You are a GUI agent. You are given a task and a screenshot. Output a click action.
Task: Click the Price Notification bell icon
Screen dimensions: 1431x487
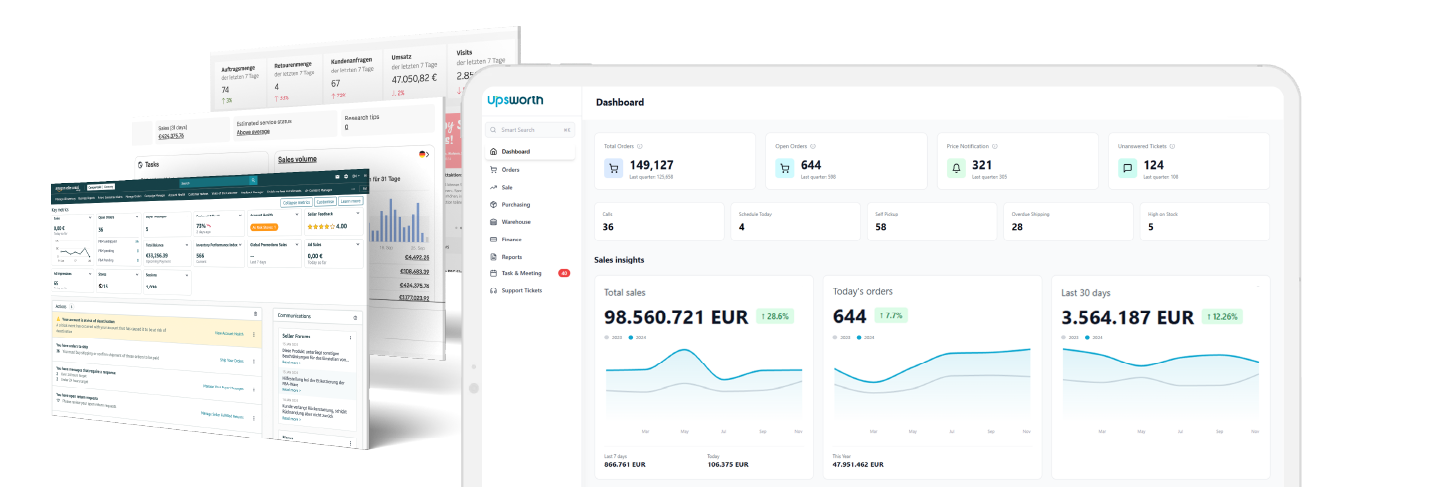coord(956,168)
